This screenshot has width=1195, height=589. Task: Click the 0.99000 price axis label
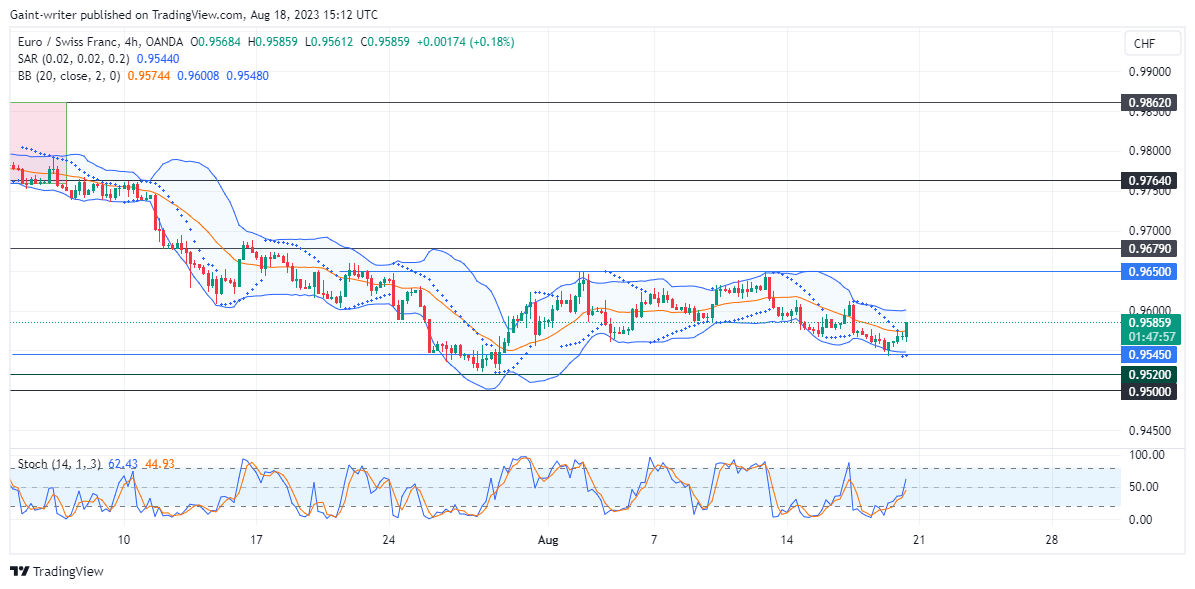pos(1148,72)
